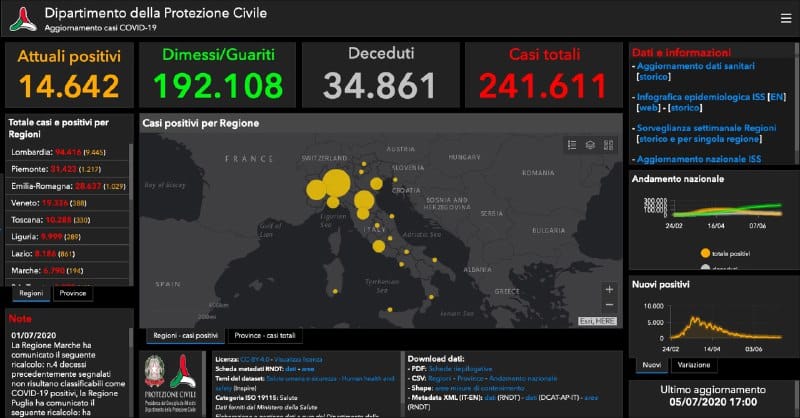
Task: Open the EN infographic link
Action: [777, 97]
